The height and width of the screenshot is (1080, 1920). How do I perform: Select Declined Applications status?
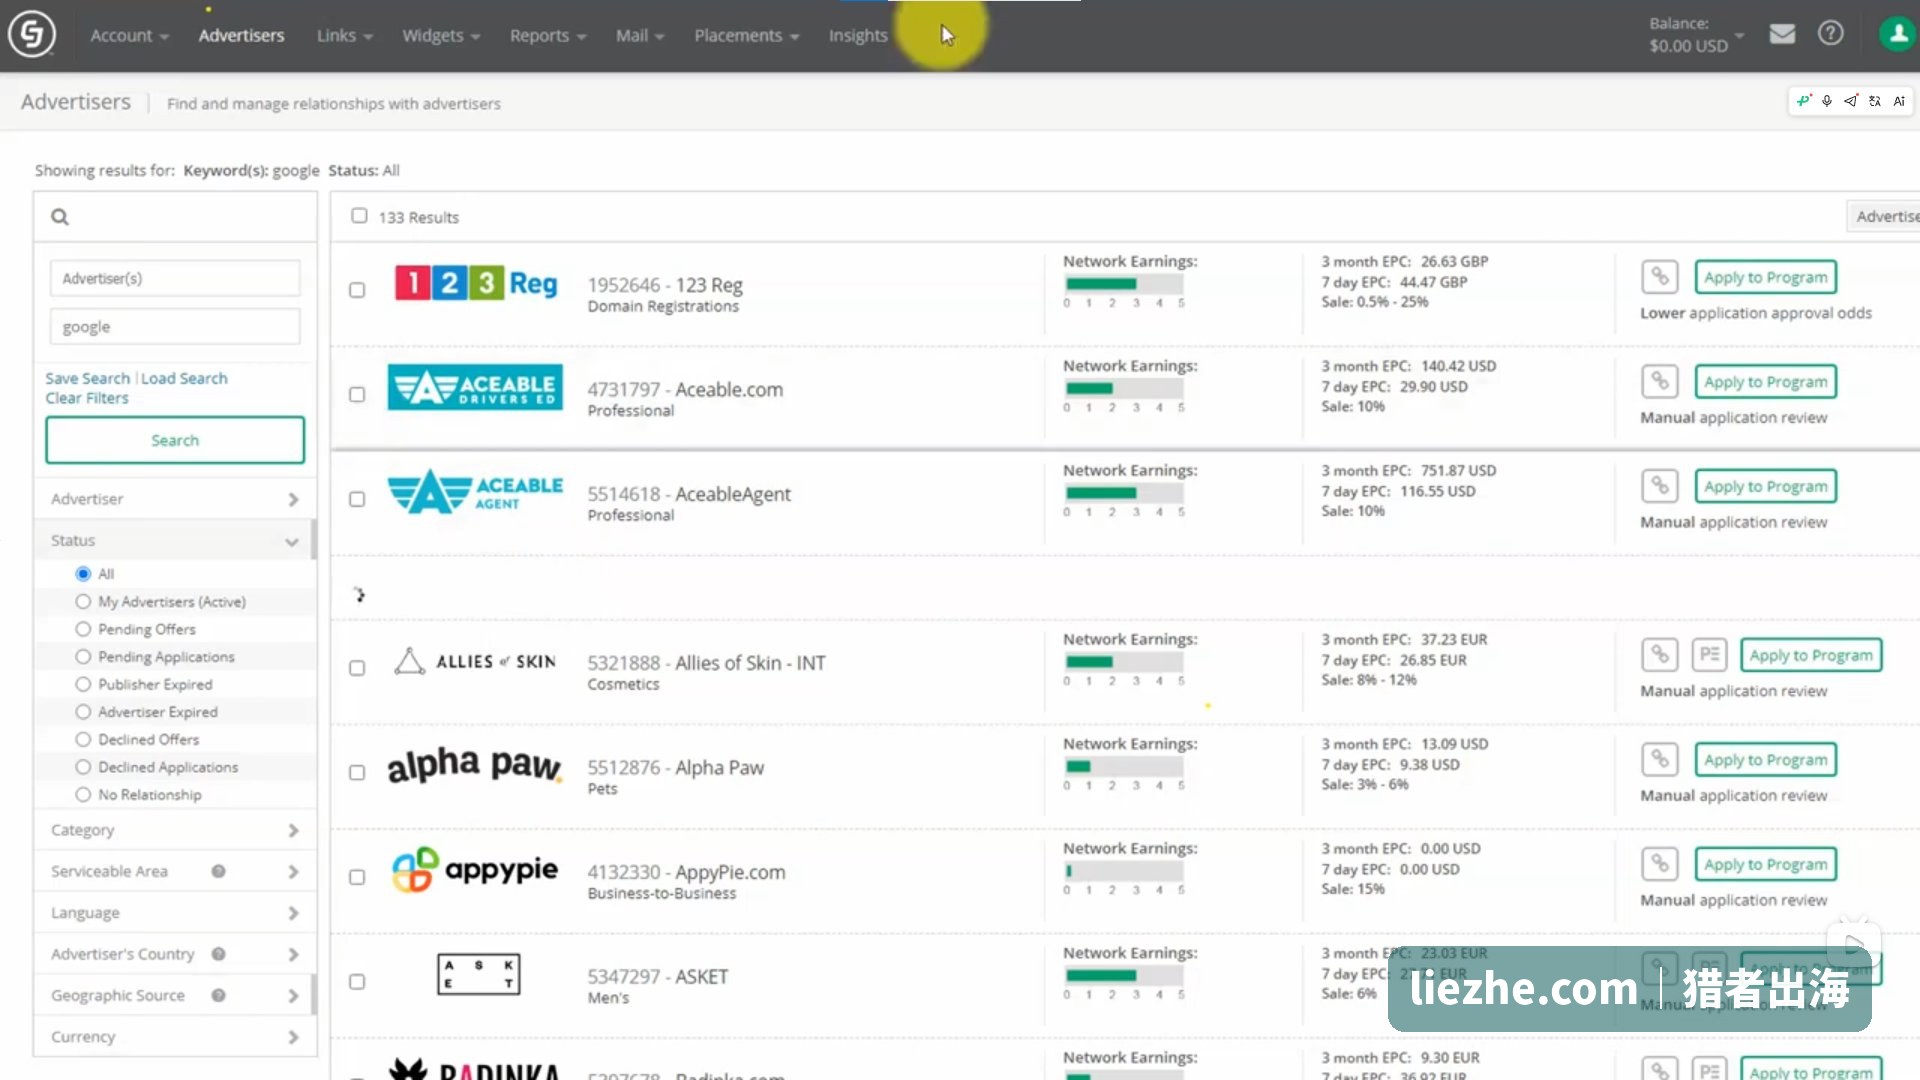click(x=83, y=767)
